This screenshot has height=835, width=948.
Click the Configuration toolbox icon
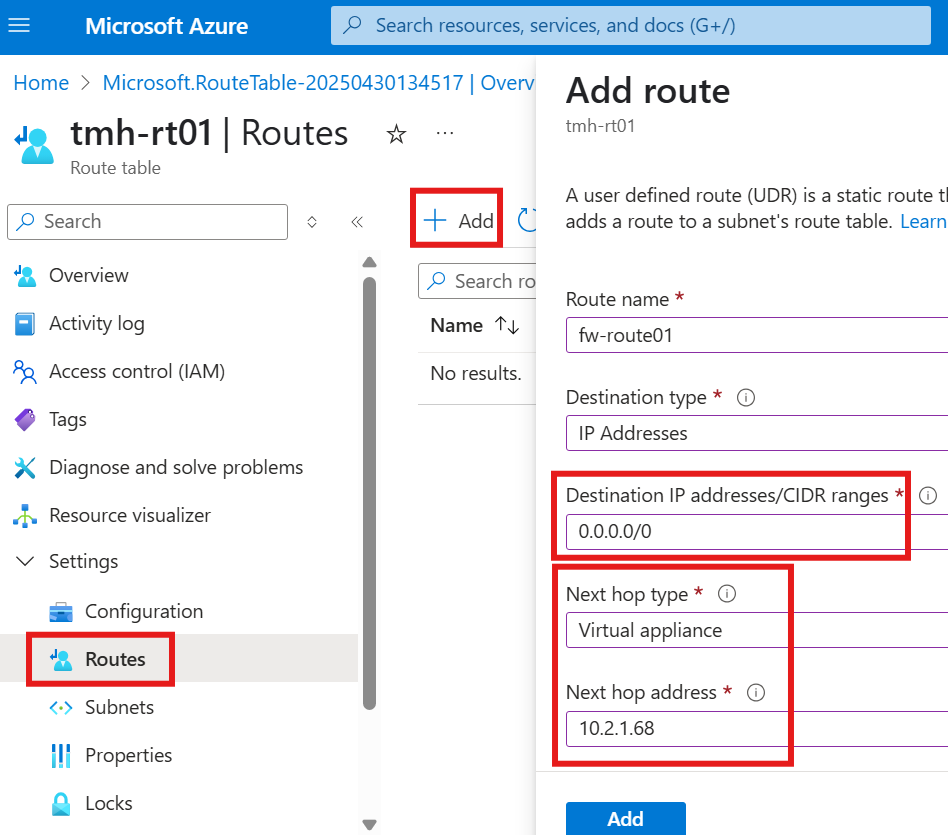[x=61, y=612]
